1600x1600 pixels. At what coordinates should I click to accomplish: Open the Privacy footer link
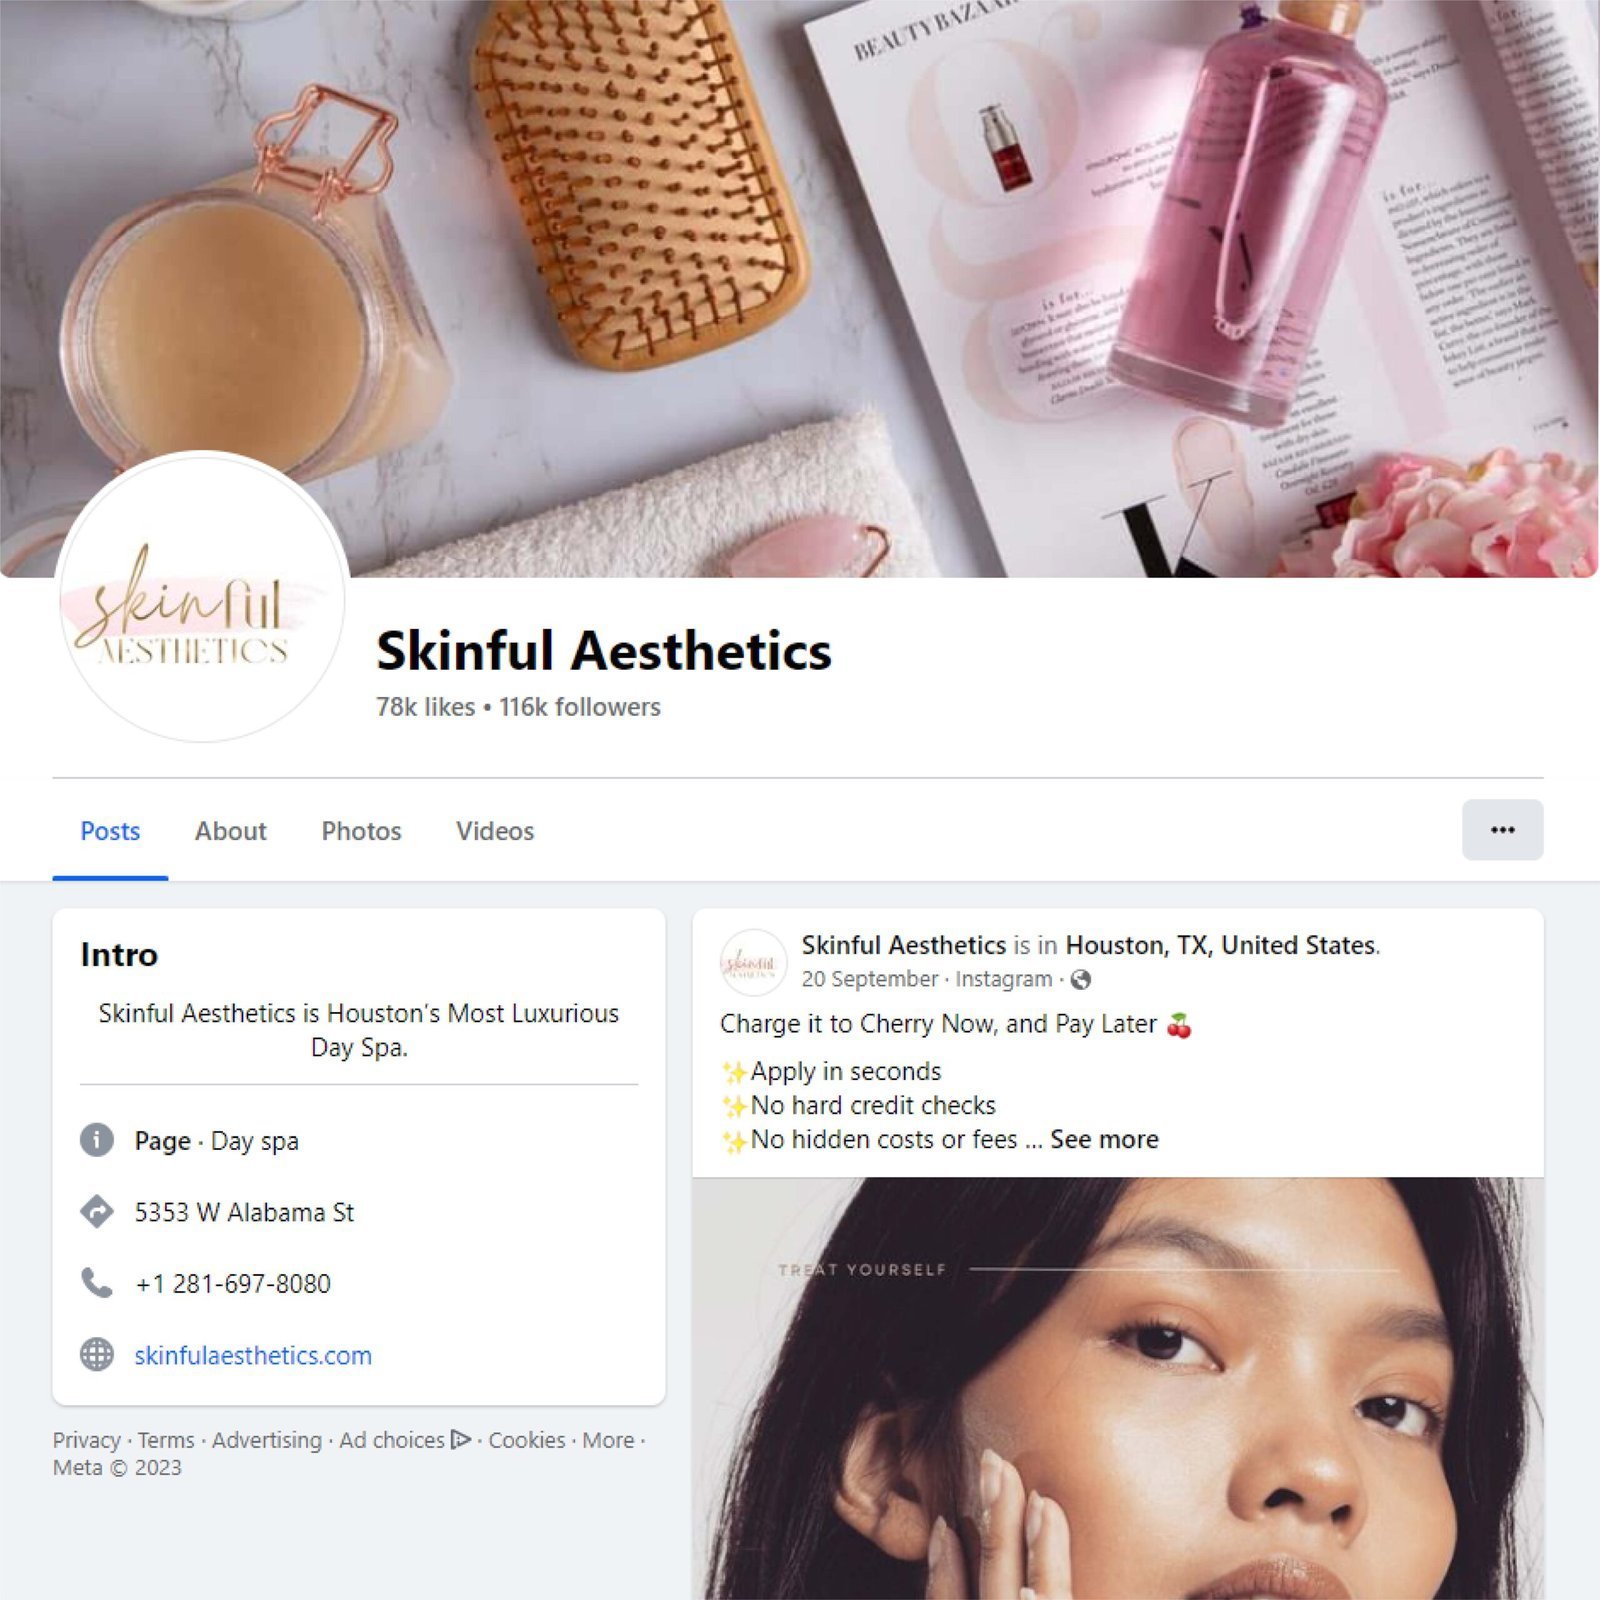[x=86, y=1440]
